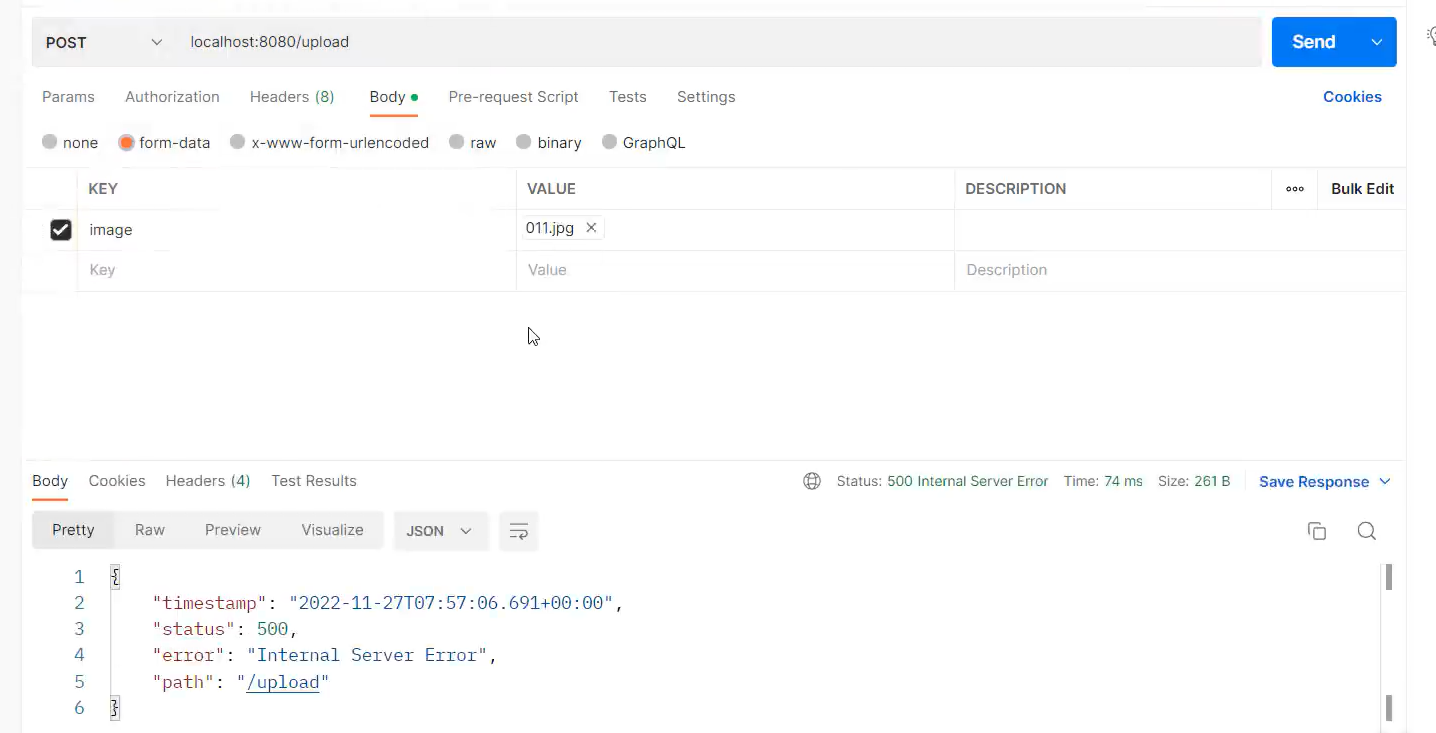Viewport: 1436px width, 733px height.
Task: Go to the Pre-request Script tab
Action: click(x=513, y=97)
